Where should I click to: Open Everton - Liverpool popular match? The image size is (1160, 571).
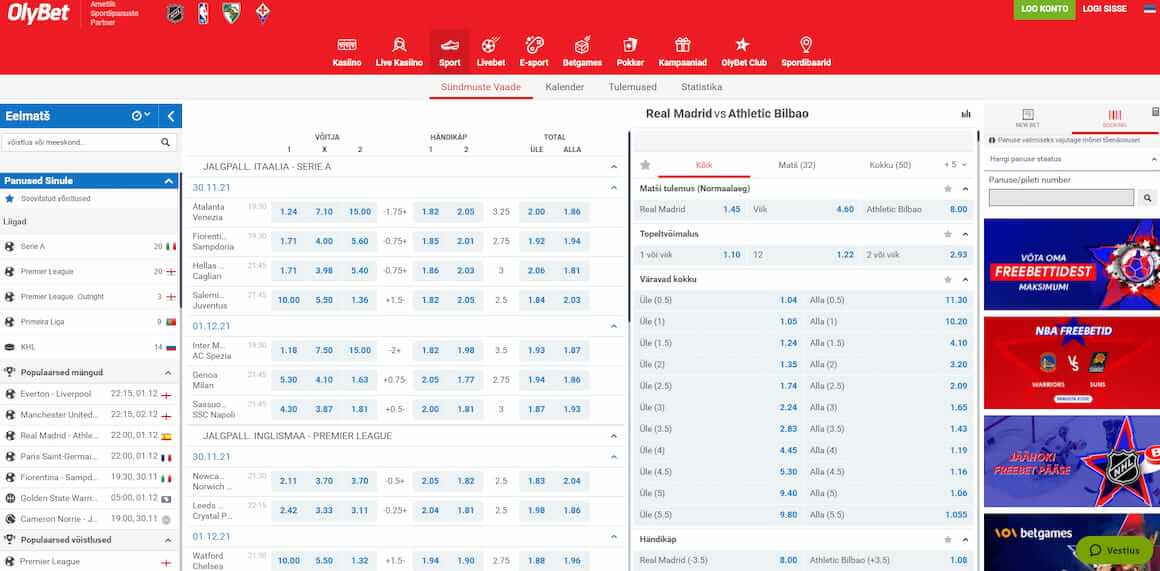coord(89,394)
